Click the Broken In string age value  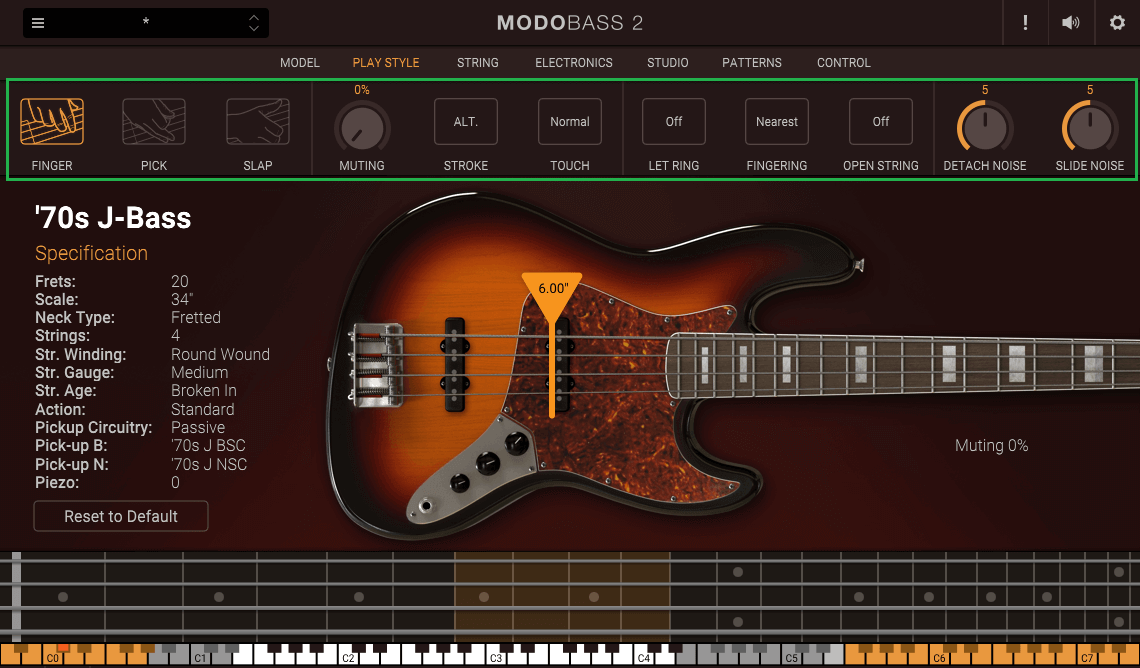204,390
